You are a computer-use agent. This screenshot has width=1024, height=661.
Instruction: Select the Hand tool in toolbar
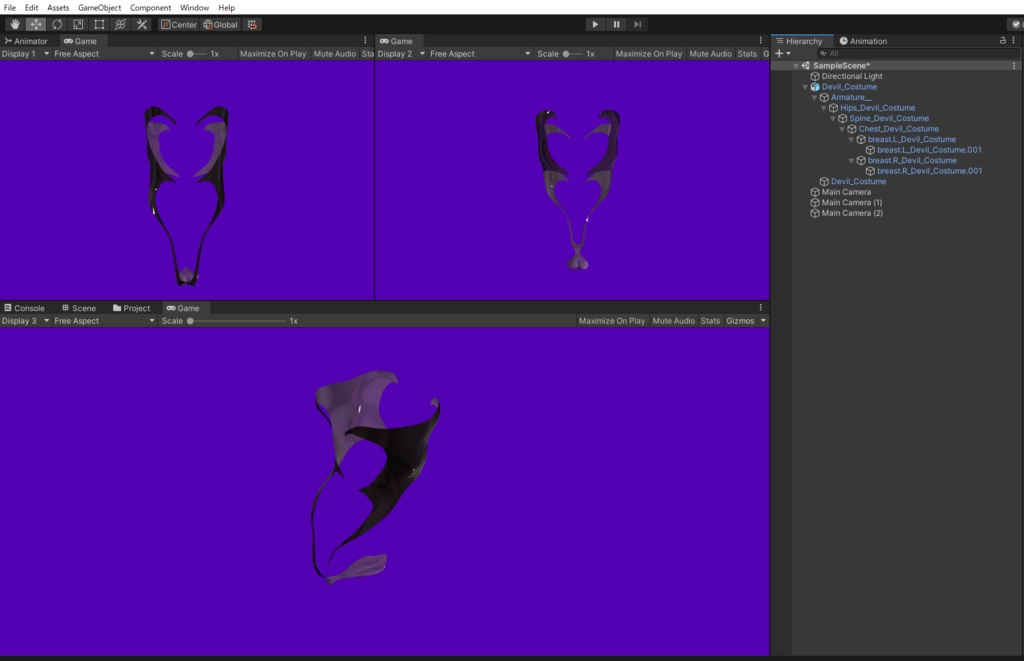coord(15,24)
